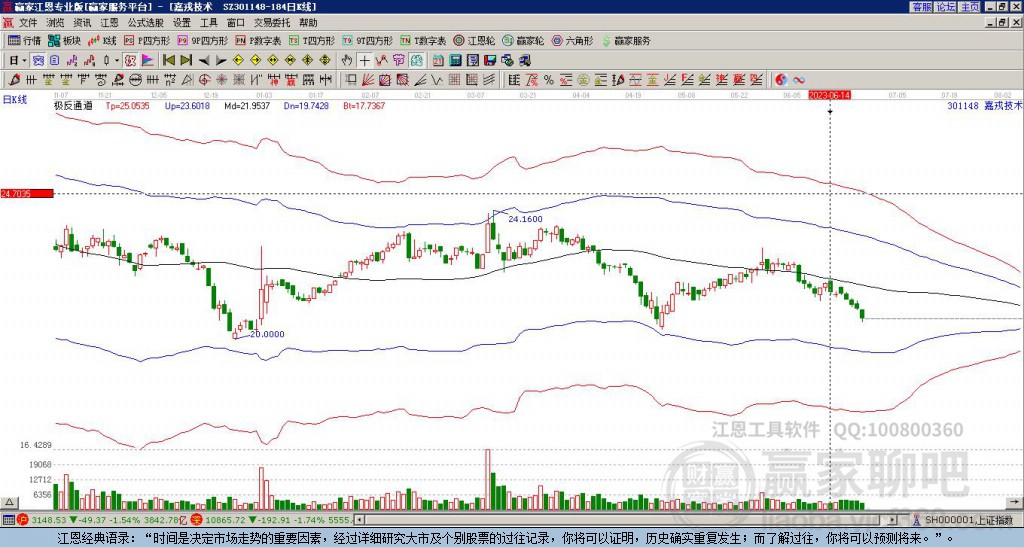Open the calendar icon in toolbar
Screen dimensions: 1024x548
[438, 61]
